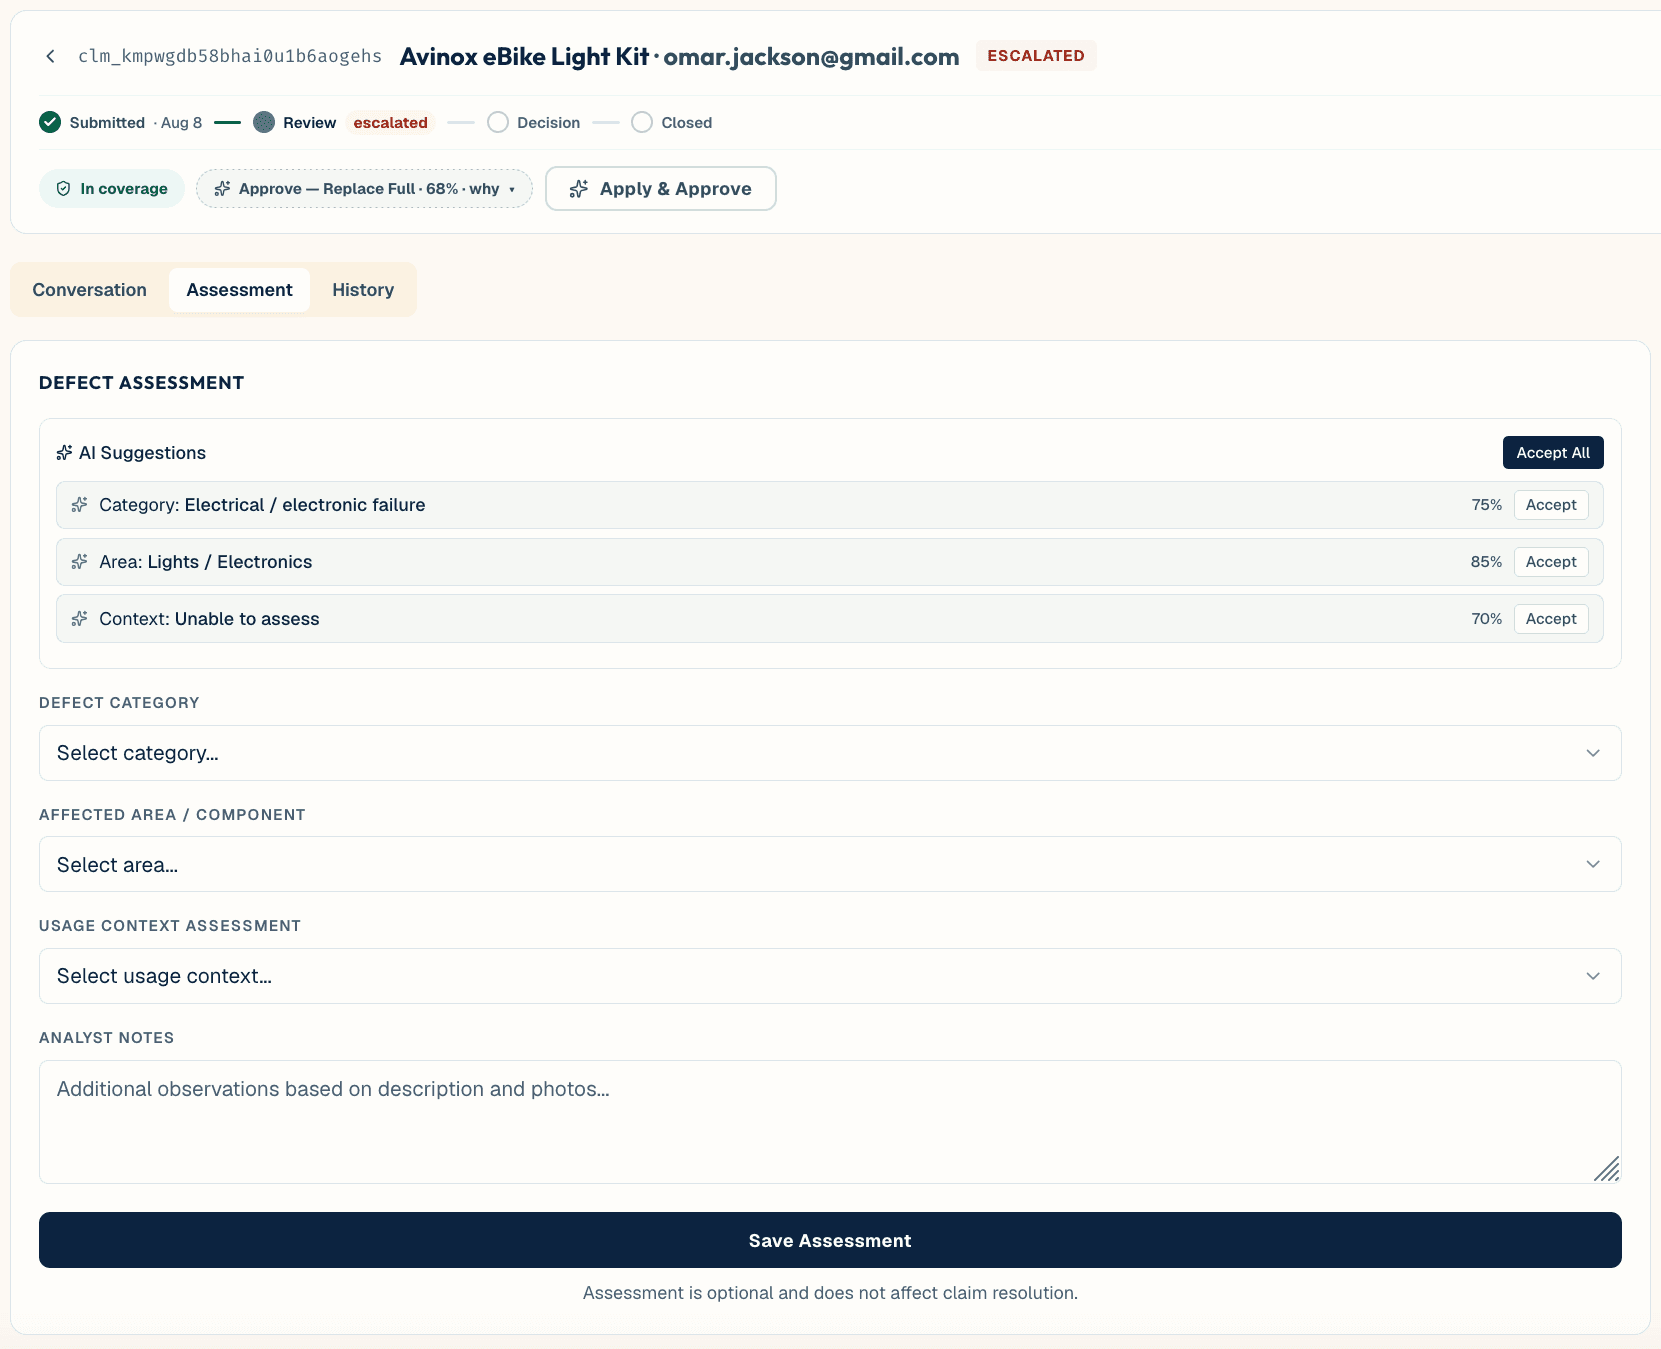Click sparkle icon beside Category suggestion
1661x1349 pixels.
[79, 505]
